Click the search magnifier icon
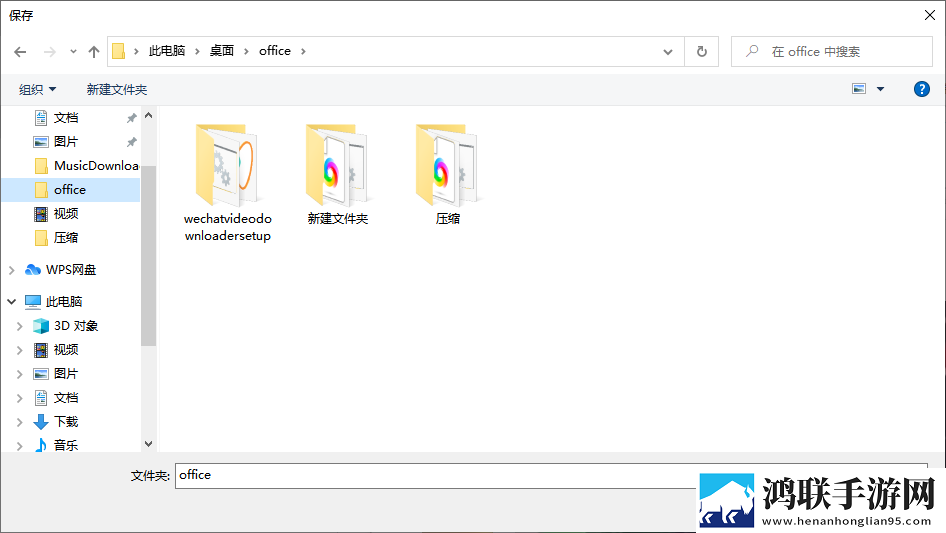Screen dimensions: 946x533 coord(752,51)
